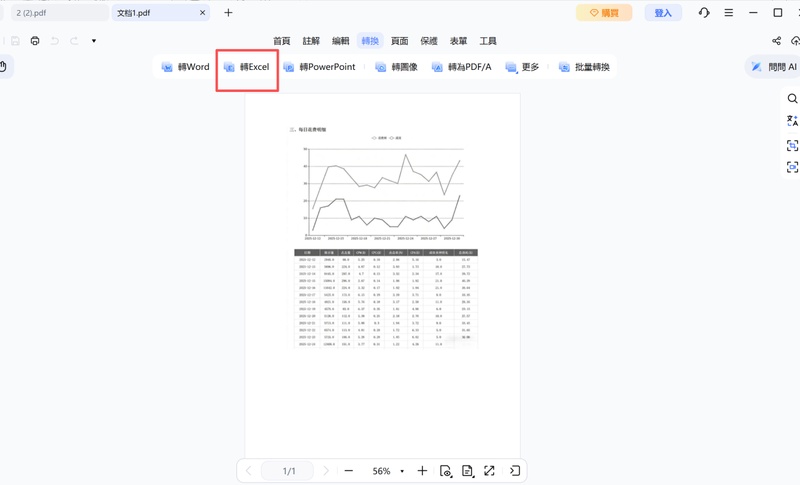Open the 頁面 menu tab

399,41
